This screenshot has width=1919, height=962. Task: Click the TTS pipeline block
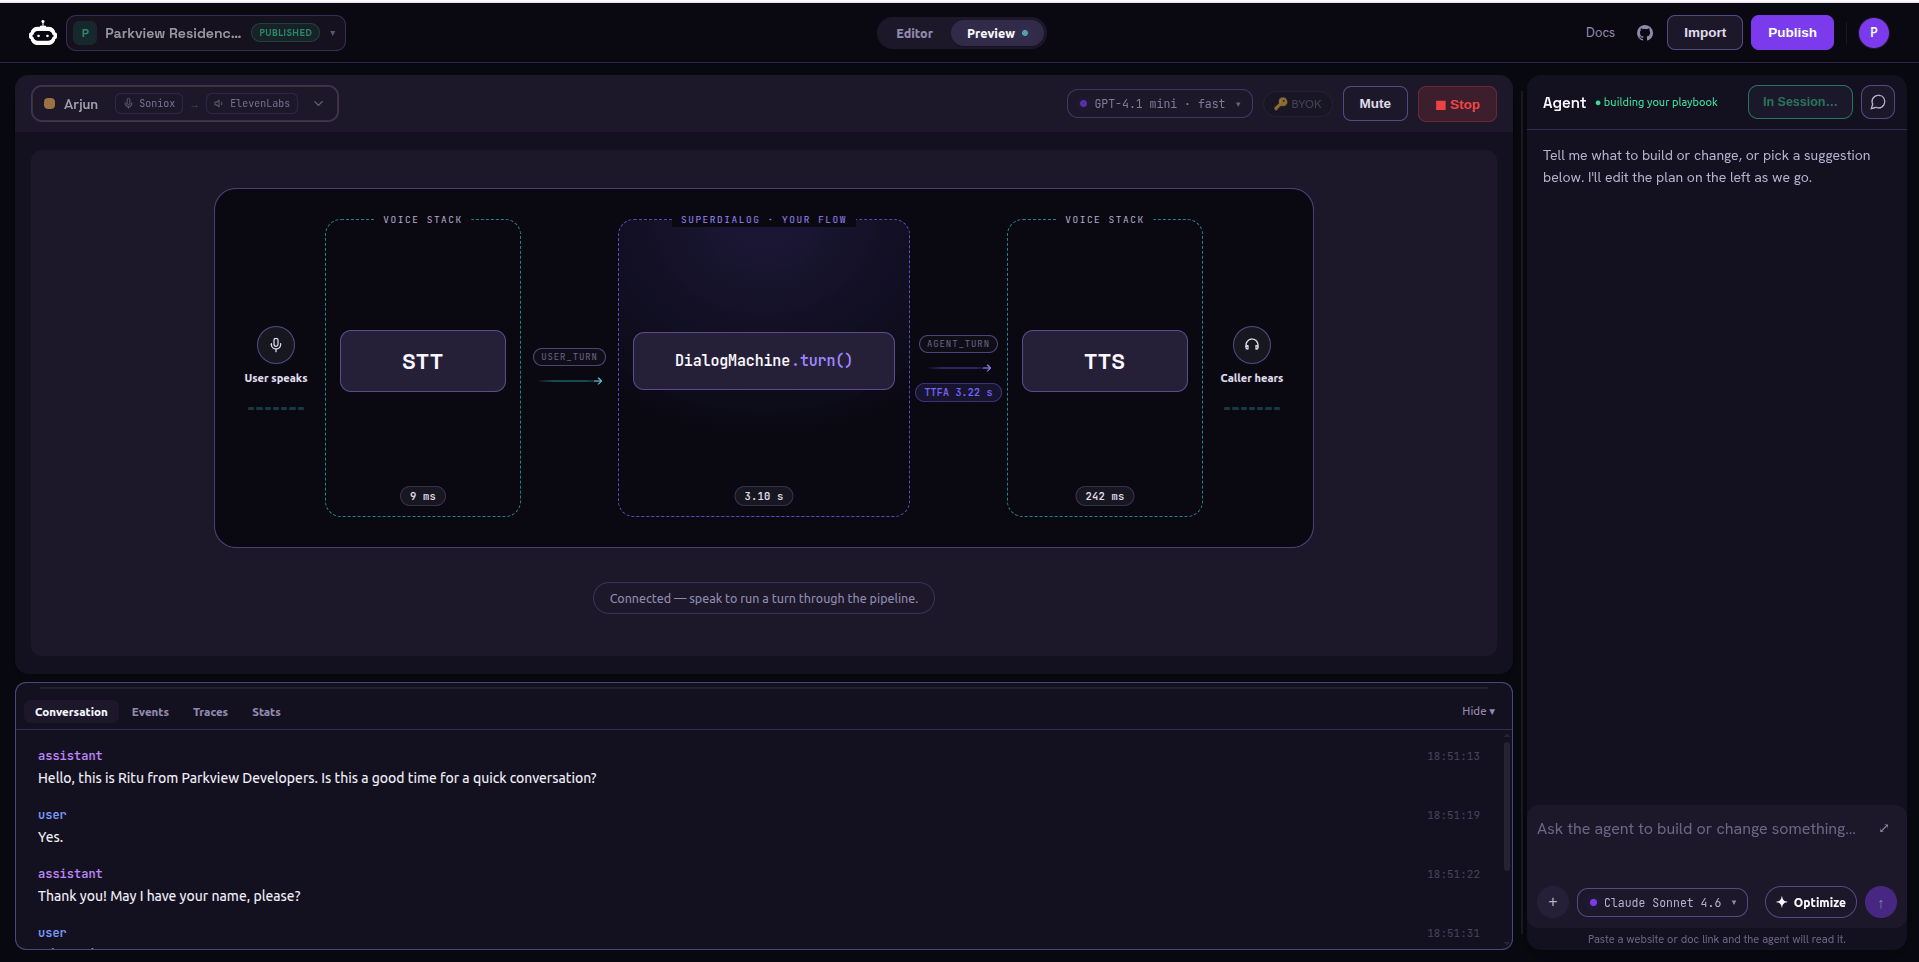1105,361
